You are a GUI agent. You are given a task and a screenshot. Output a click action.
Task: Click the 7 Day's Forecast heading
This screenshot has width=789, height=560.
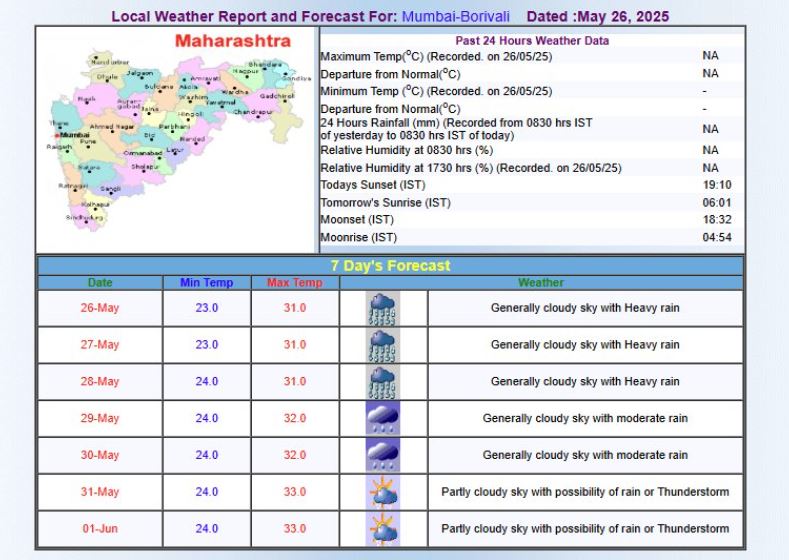pos(390,266)
